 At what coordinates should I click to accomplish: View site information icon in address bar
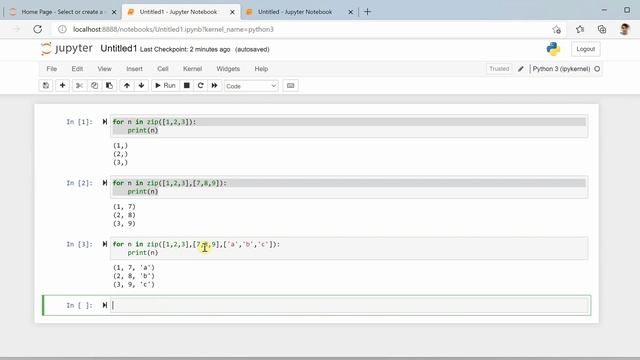[62, 29]
